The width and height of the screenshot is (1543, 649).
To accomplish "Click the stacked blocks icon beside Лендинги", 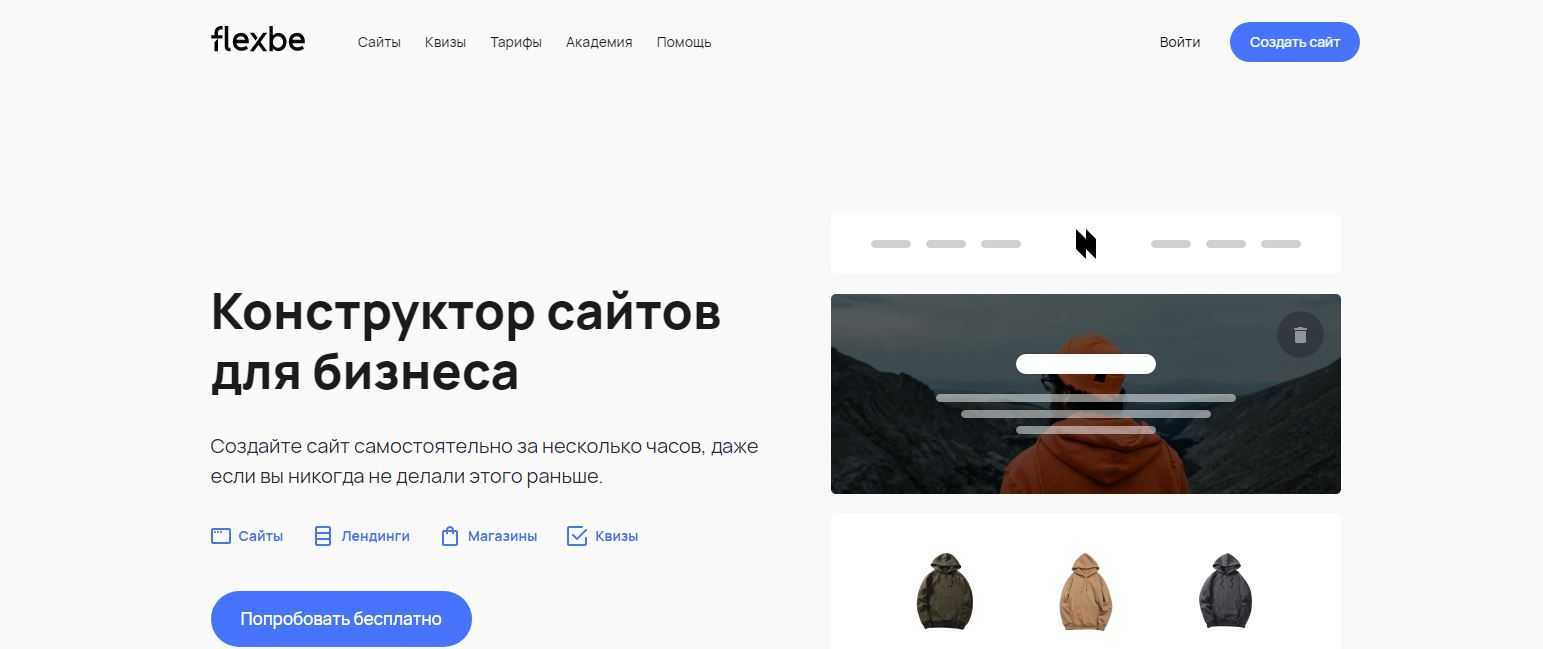I will 323,536.
